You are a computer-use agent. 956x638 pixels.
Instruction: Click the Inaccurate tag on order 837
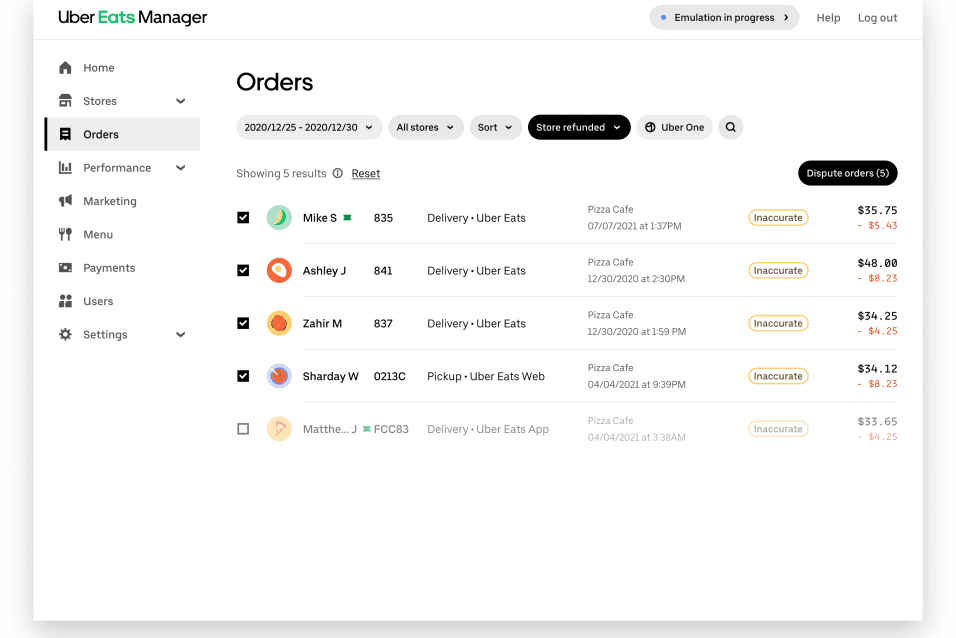pos(778,323)
